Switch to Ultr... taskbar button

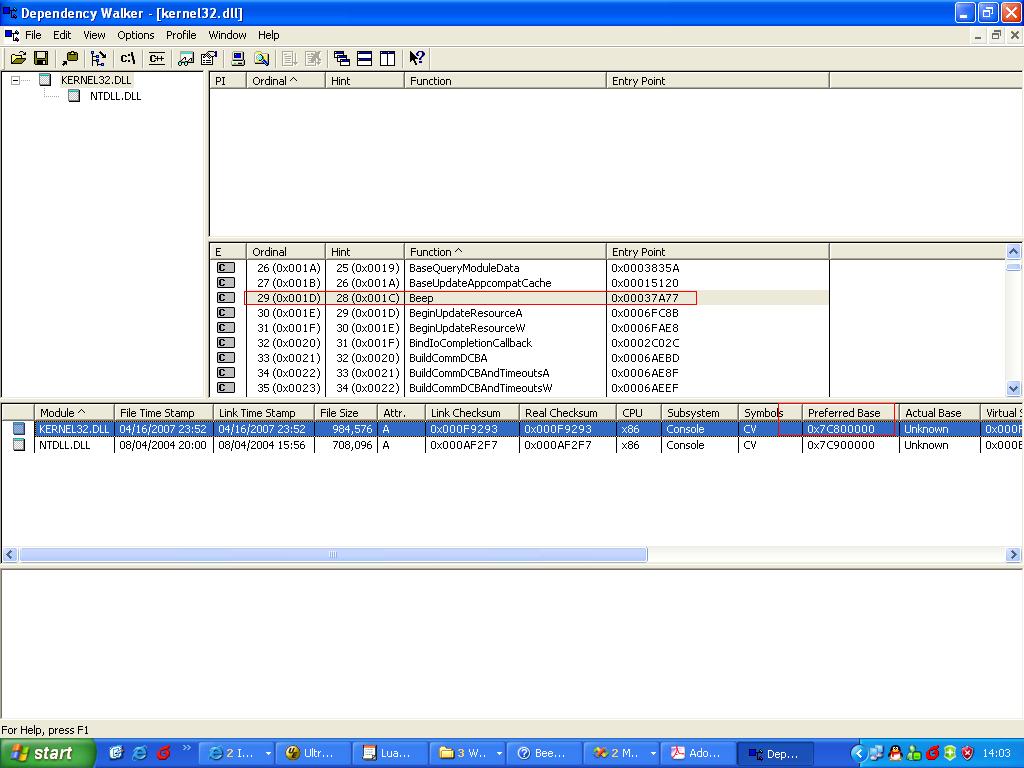[x=312, y=753]
